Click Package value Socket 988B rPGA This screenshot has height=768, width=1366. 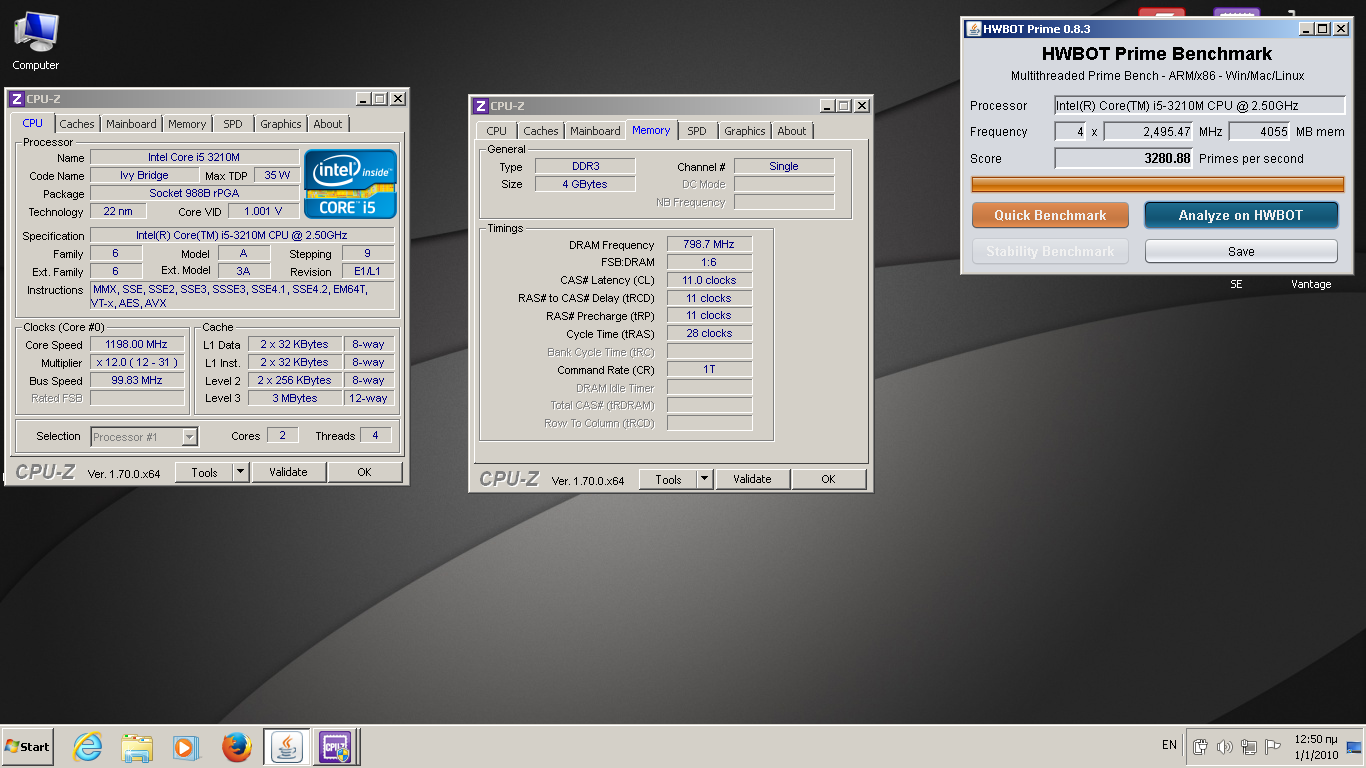point(194,193)
